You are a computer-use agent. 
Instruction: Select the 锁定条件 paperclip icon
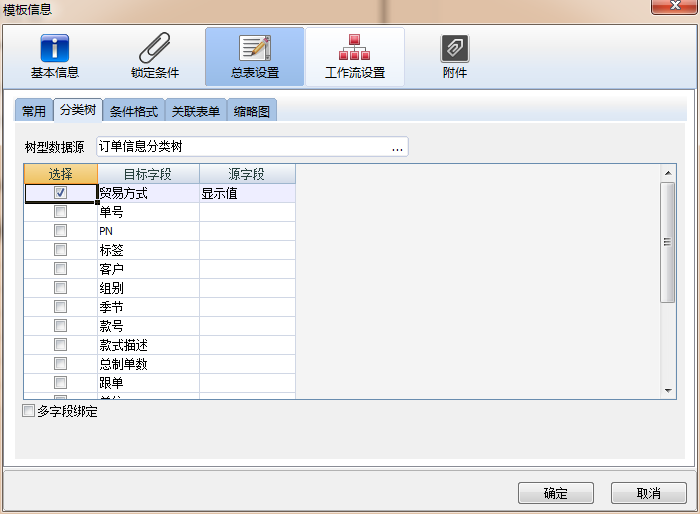coord(154,48)
